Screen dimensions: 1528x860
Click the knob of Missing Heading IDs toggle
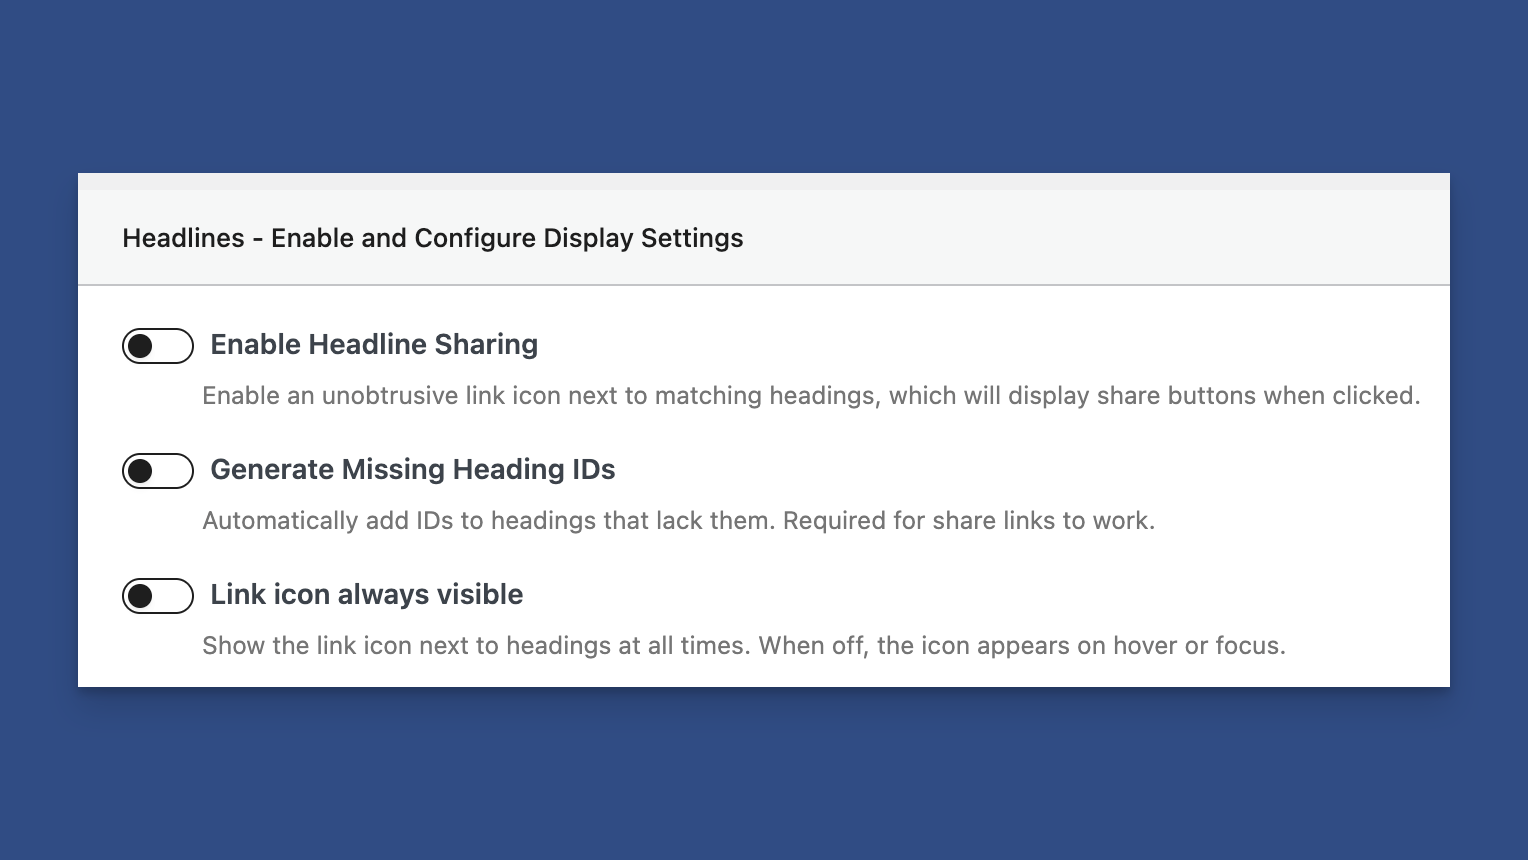coord(141,471)
